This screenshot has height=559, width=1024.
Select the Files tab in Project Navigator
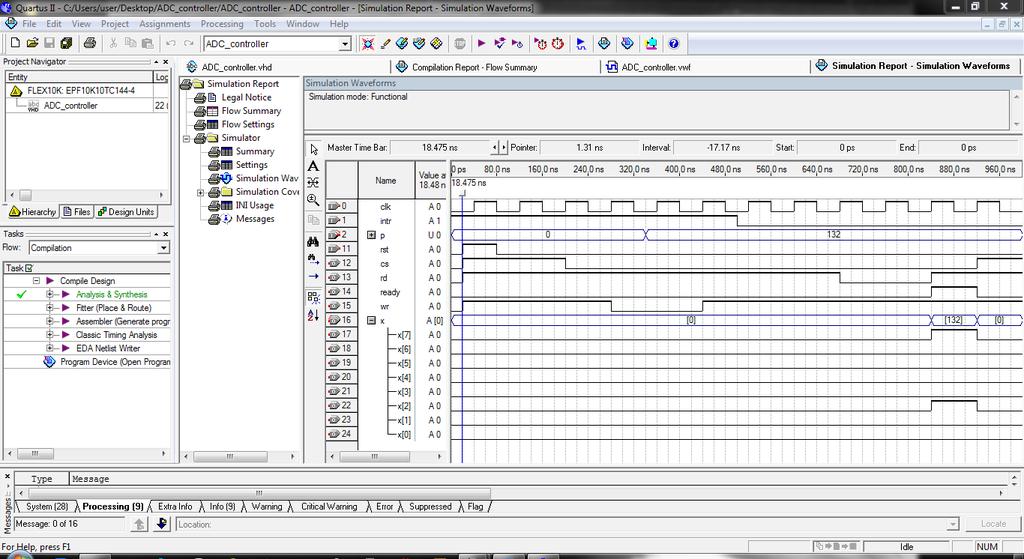pyautogui.click(x=77, y=212)
